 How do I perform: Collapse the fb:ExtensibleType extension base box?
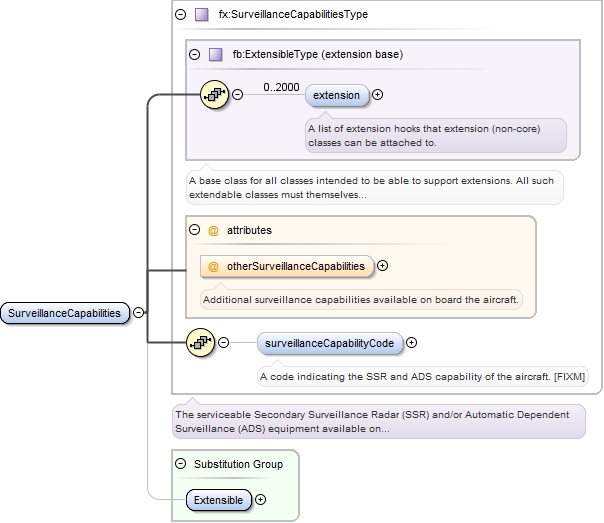(x=194, y=54)
